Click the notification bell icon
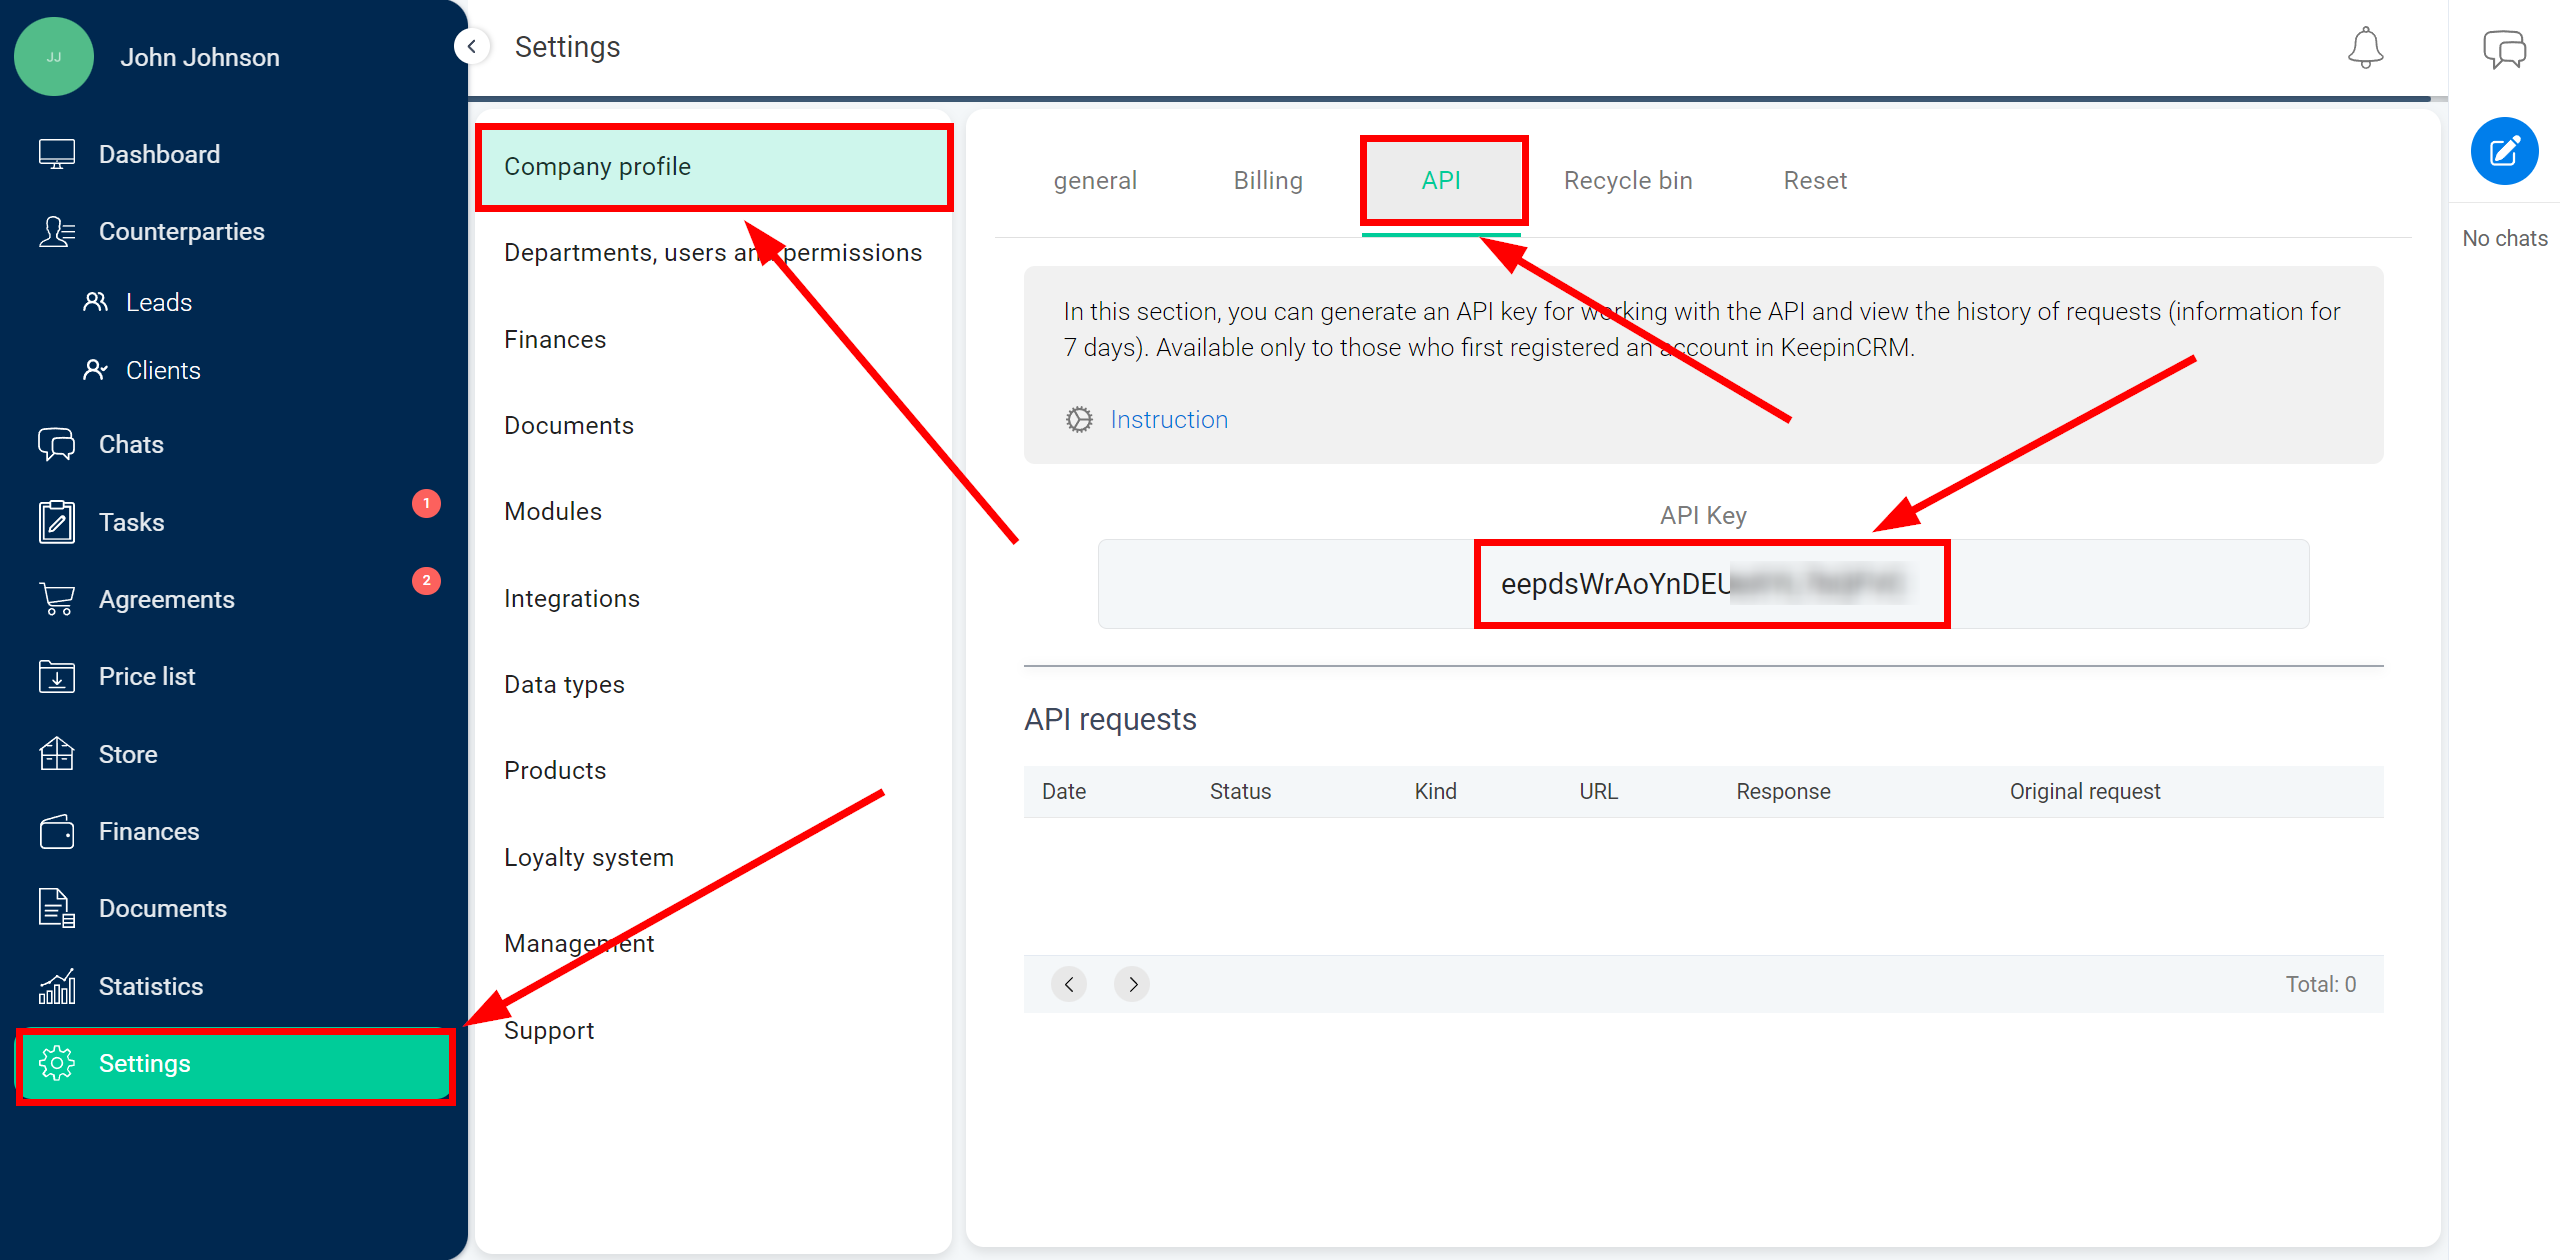The width and height of the screenshot is (2560, 1260). pos(2366,47)
